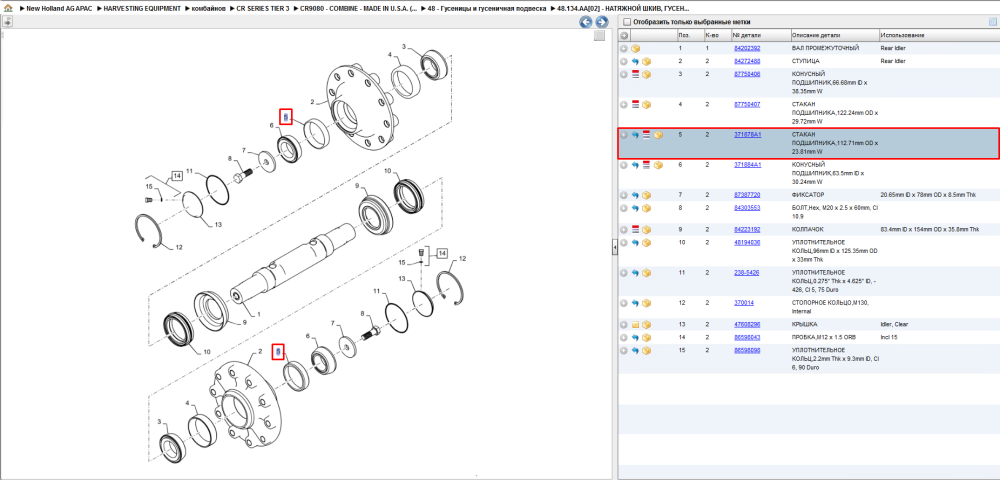The image size is (1000, 480).
Task: Click the small square fit-view button on diagram
Action: pos(599,36)
